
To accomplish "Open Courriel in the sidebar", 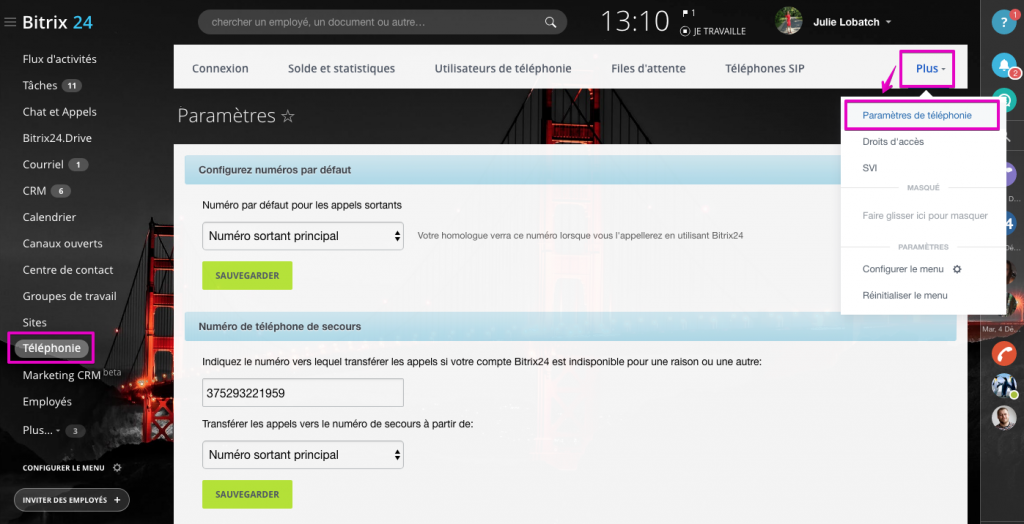I will 43,165.
